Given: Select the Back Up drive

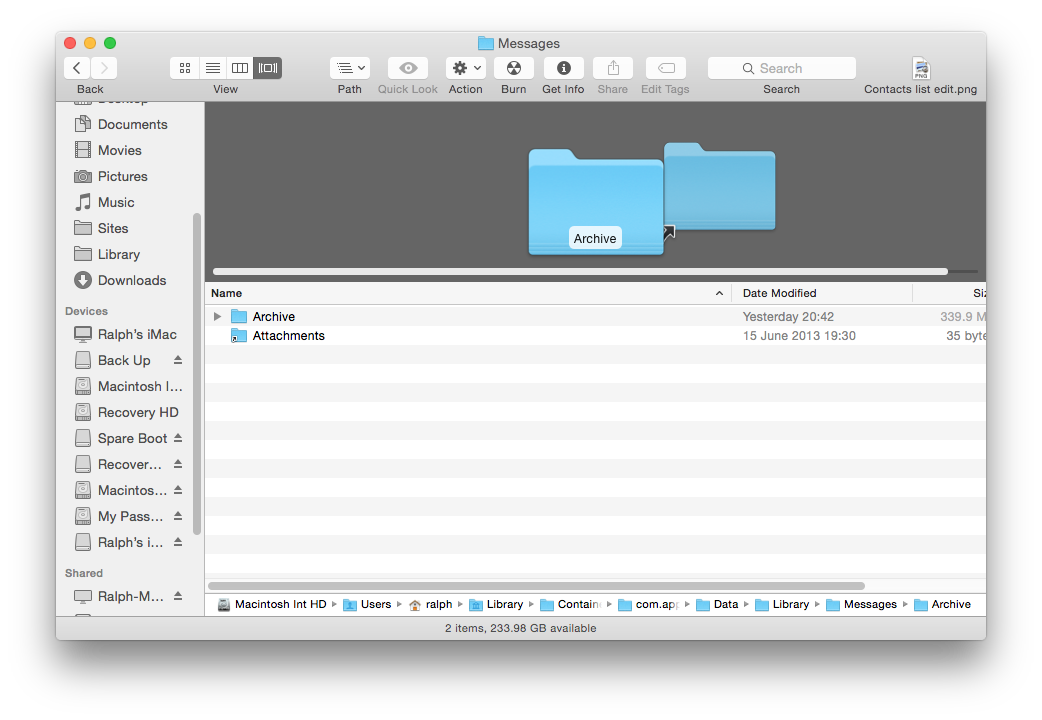Looking at the screenshot, I should tap(124, 360).
